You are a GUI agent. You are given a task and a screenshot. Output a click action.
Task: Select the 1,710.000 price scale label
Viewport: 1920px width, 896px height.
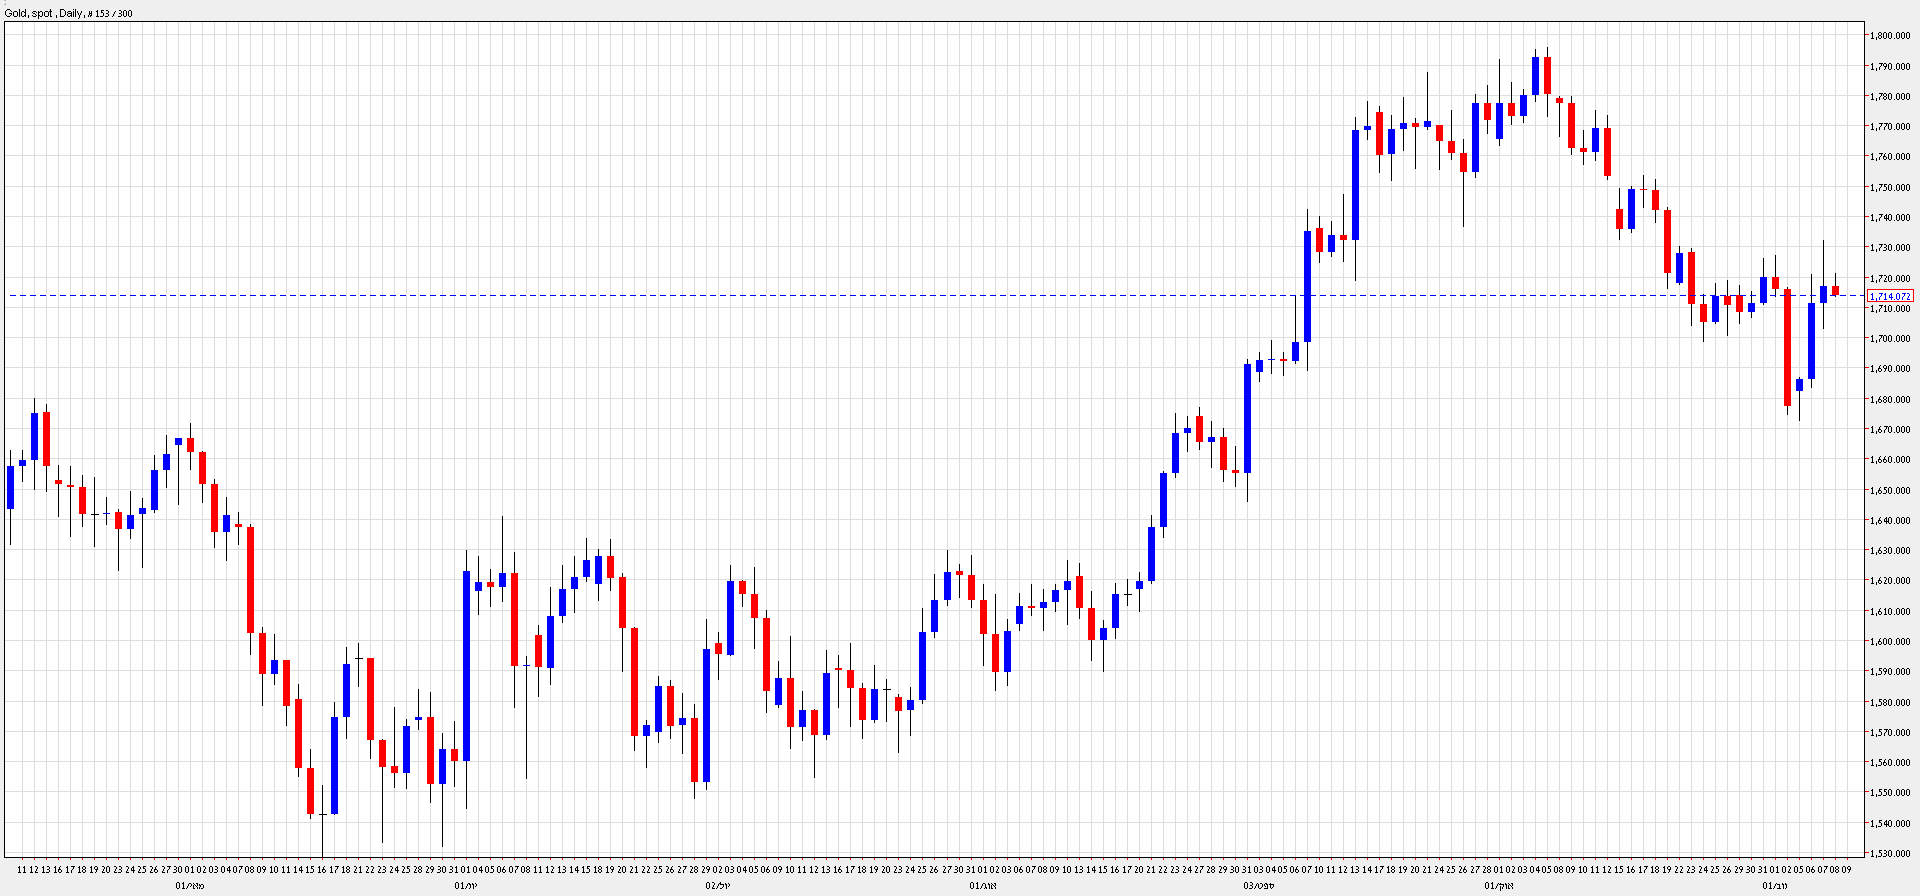(x=1890, y=309)
